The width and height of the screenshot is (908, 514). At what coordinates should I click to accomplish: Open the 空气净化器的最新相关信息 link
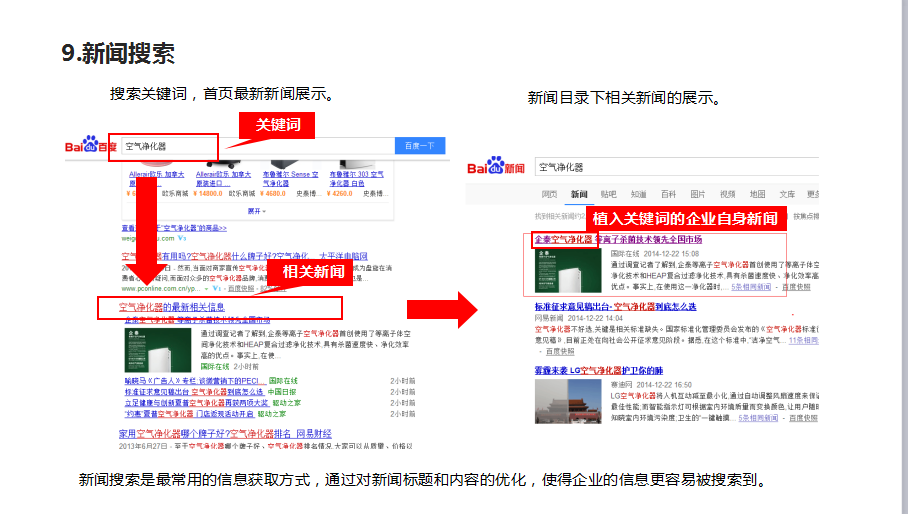coord(171,307)
